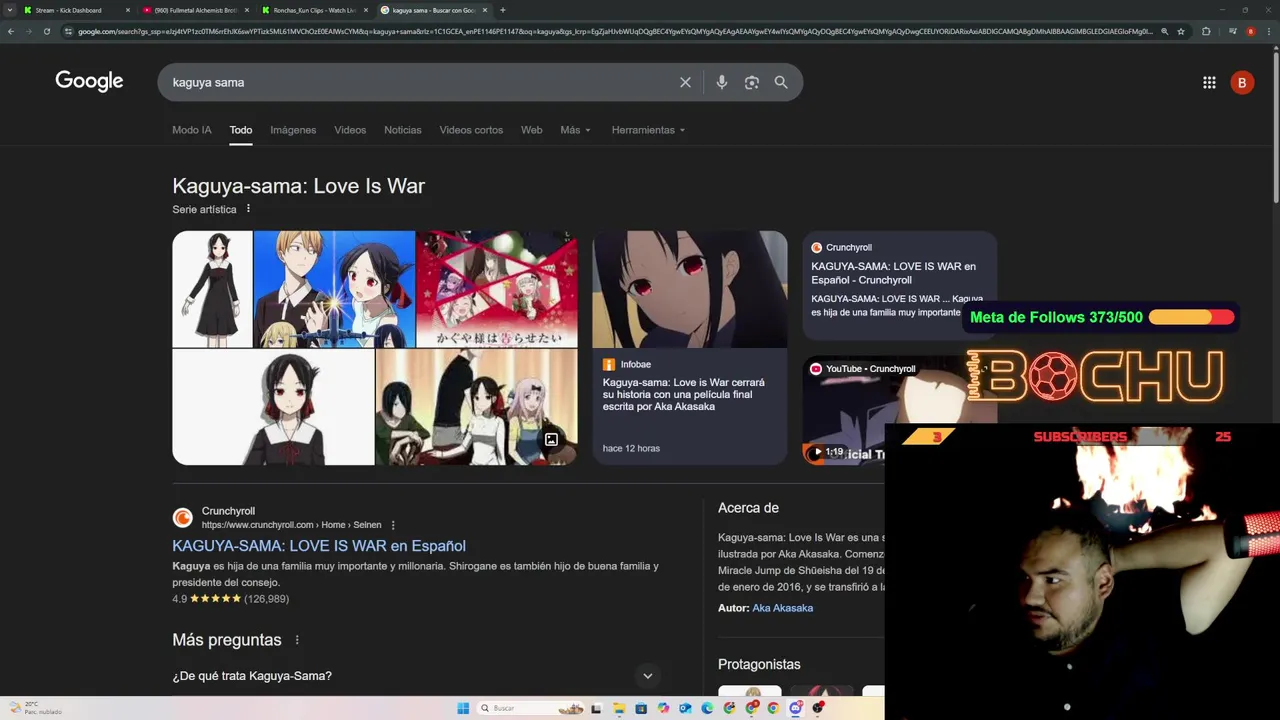The image size is (1280, 720).
Task: Open the Todo results tab
Action: click(240, 130)
